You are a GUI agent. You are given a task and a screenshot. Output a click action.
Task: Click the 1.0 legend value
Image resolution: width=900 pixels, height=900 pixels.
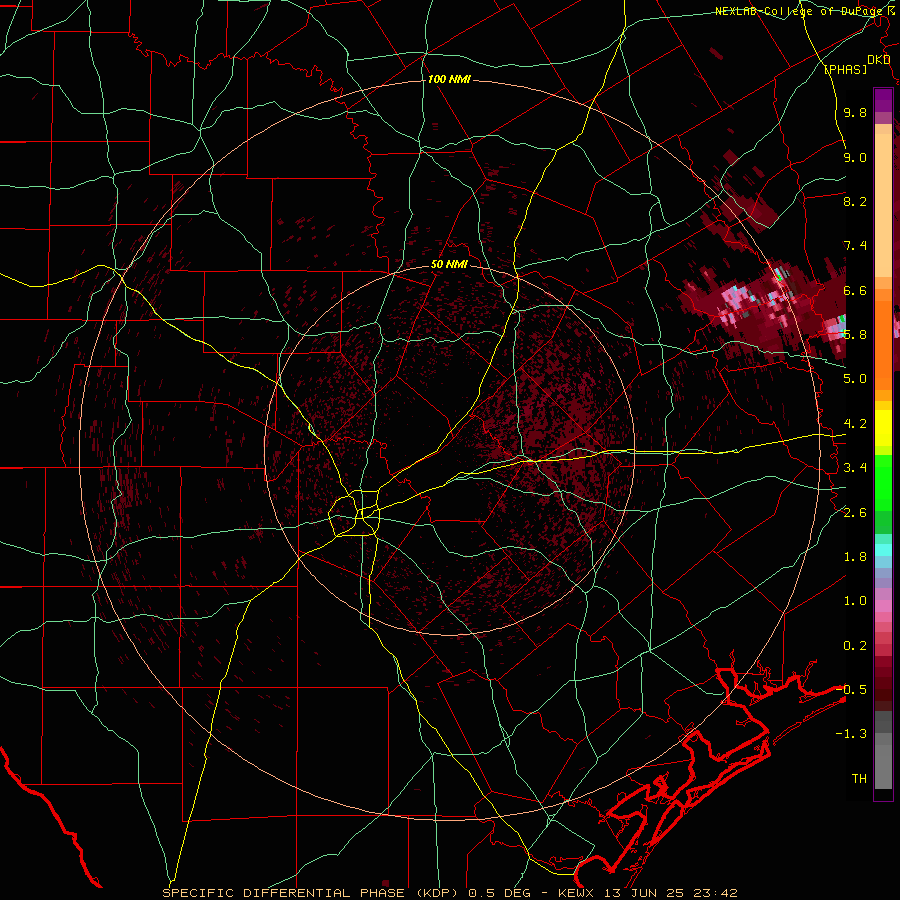855,601
